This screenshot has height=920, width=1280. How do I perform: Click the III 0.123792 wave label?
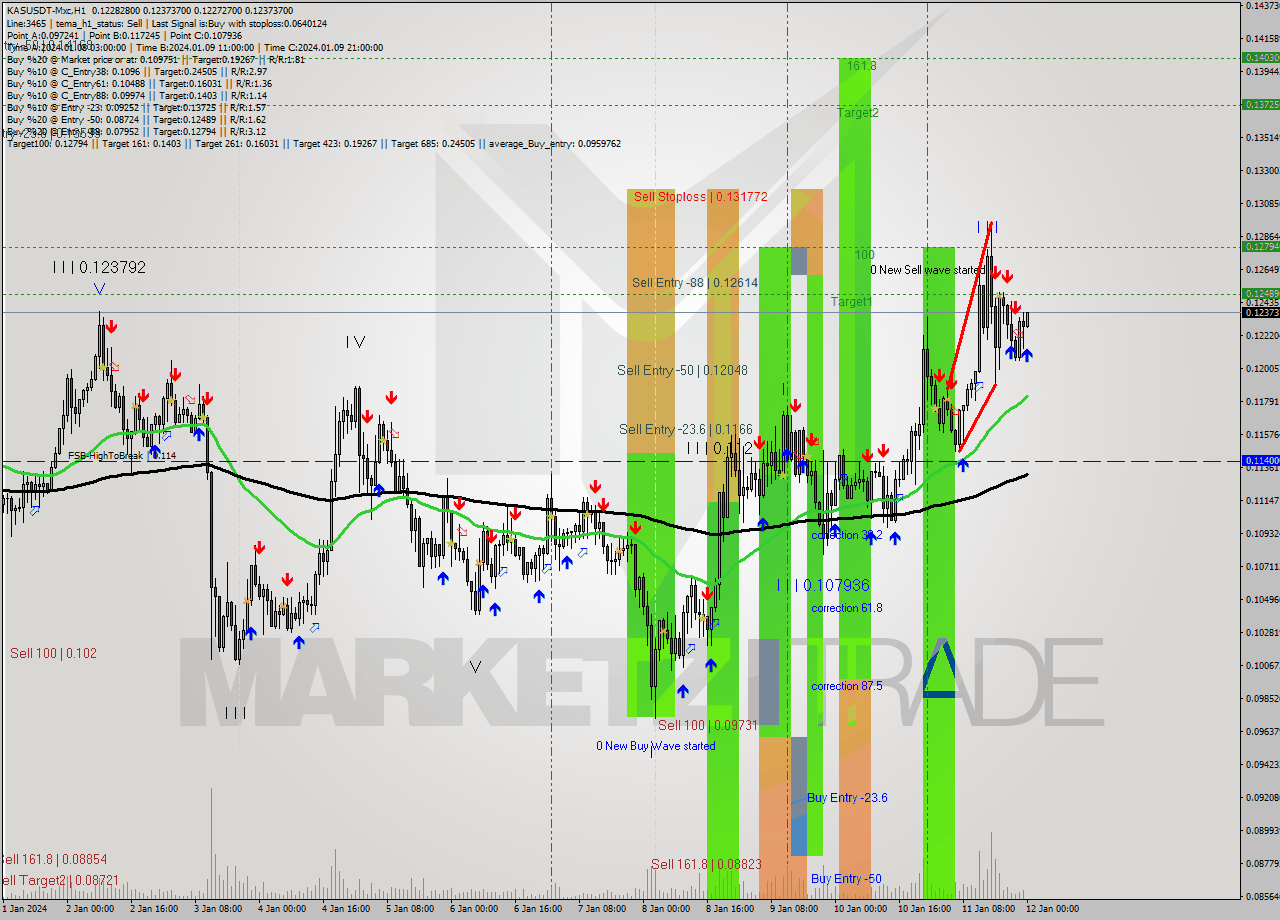pos(100,267)
